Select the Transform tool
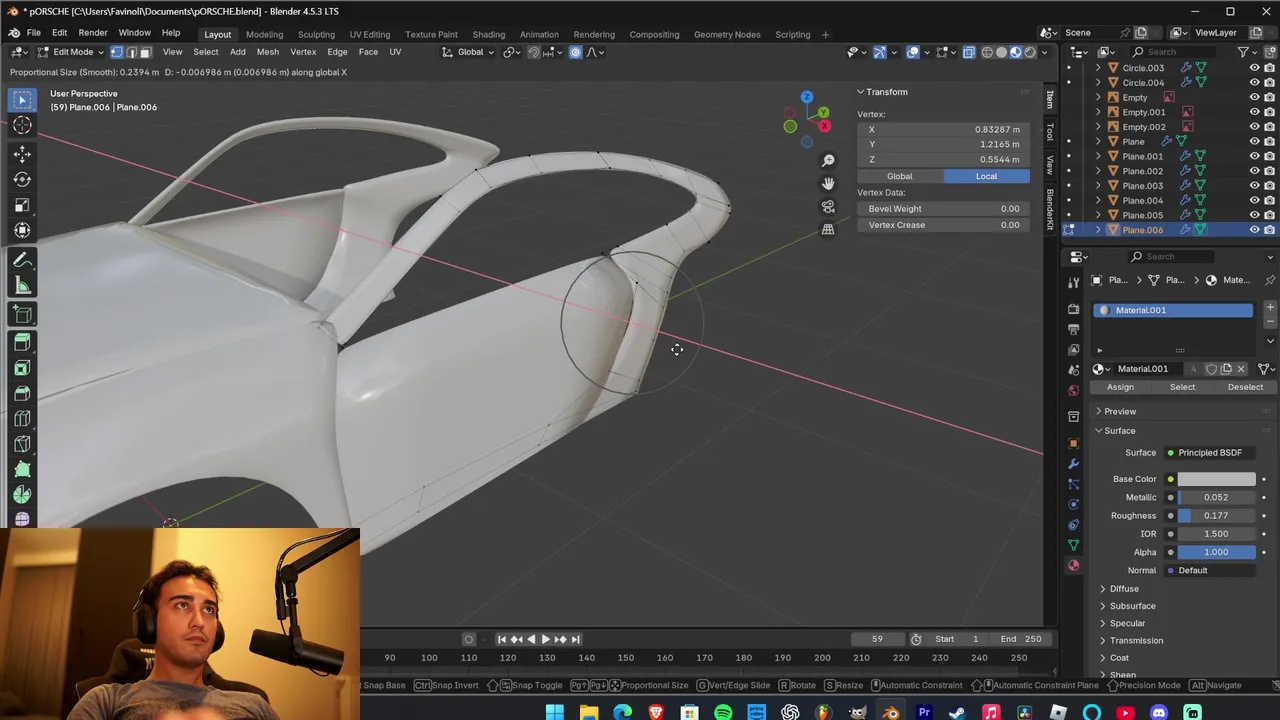This screenshot has height=720, width=1280. tap(22, 230)
